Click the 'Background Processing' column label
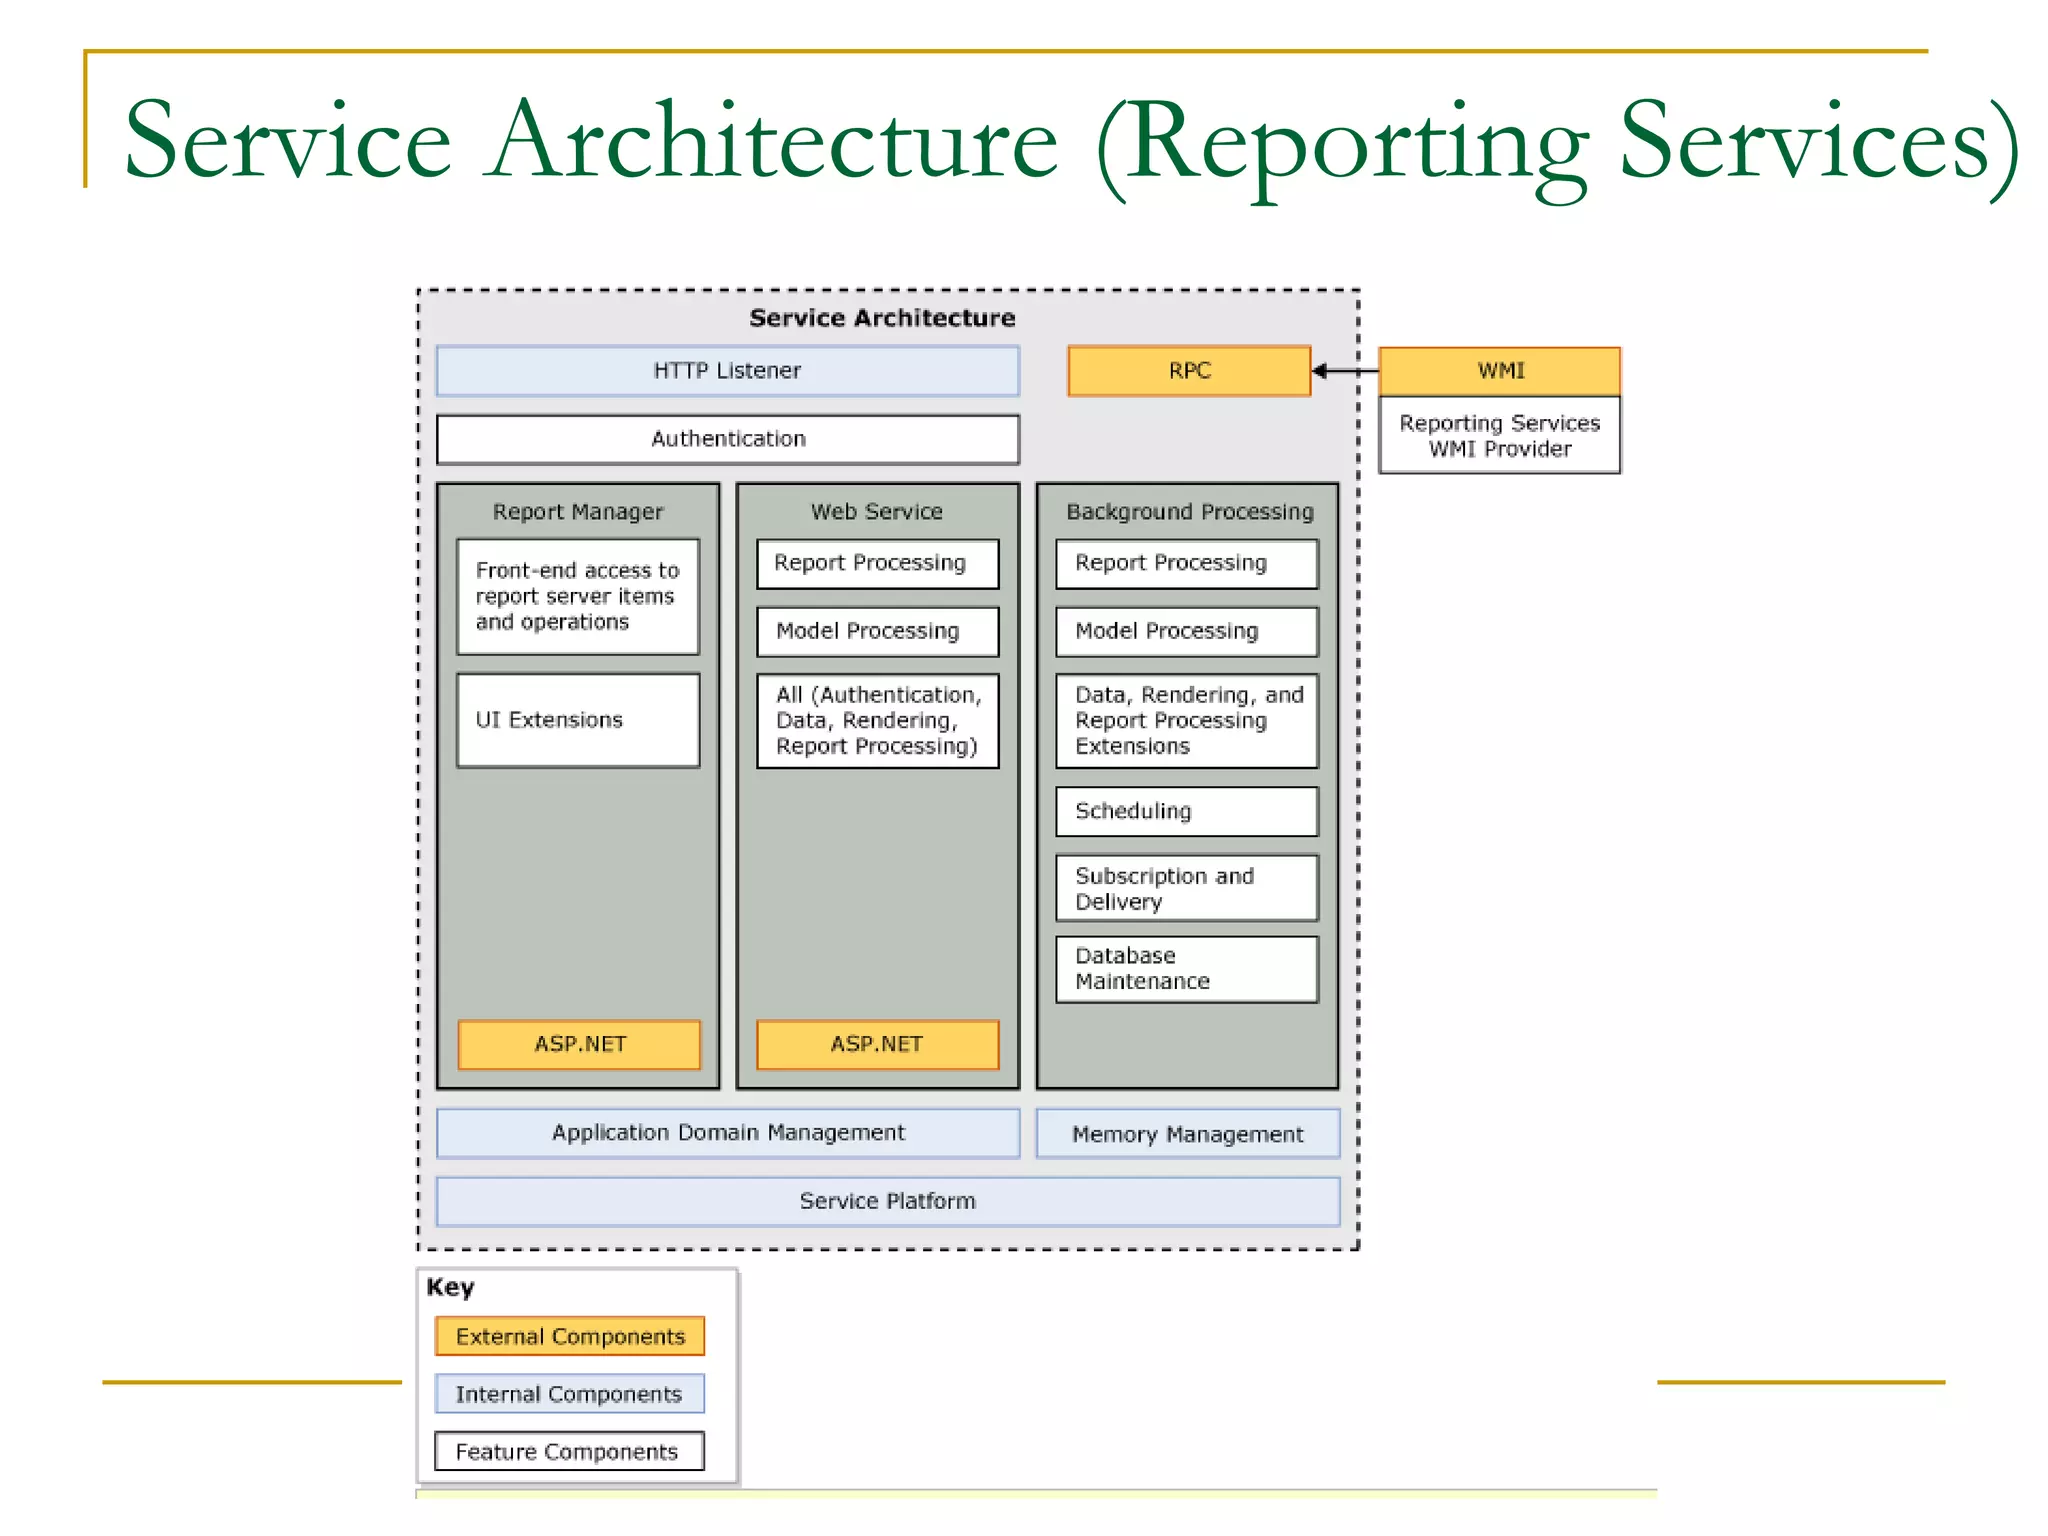 [1190, 511]
